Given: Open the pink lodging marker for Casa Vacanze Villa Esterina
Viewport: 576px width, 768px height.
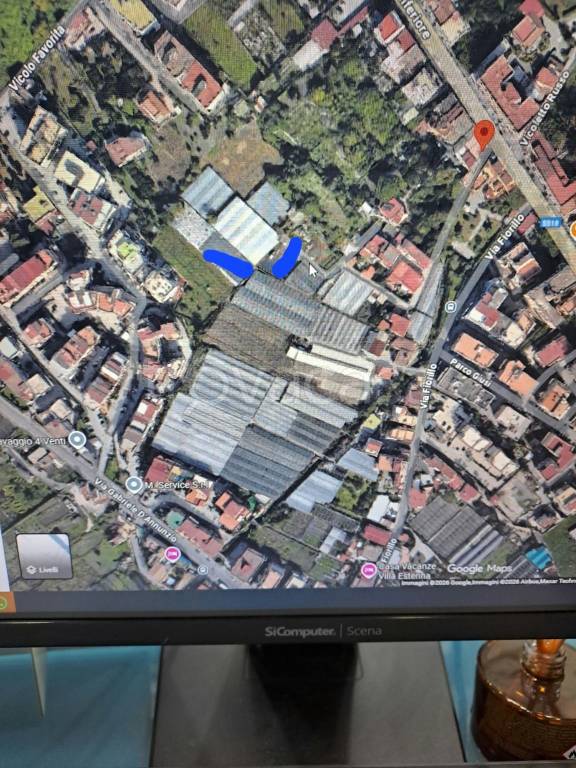Looking at the screenshot, I should pos(368,571).
